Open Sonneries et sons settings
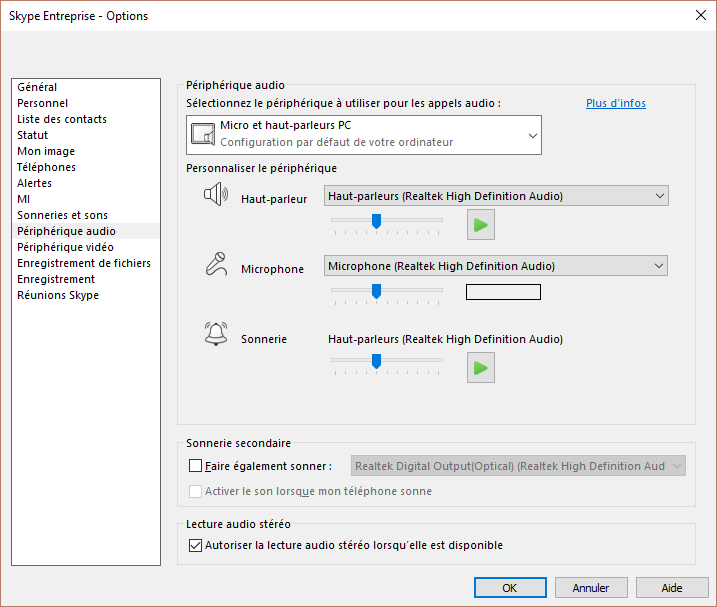The height and width of the screenshot is (607, 717). point(86,215)
